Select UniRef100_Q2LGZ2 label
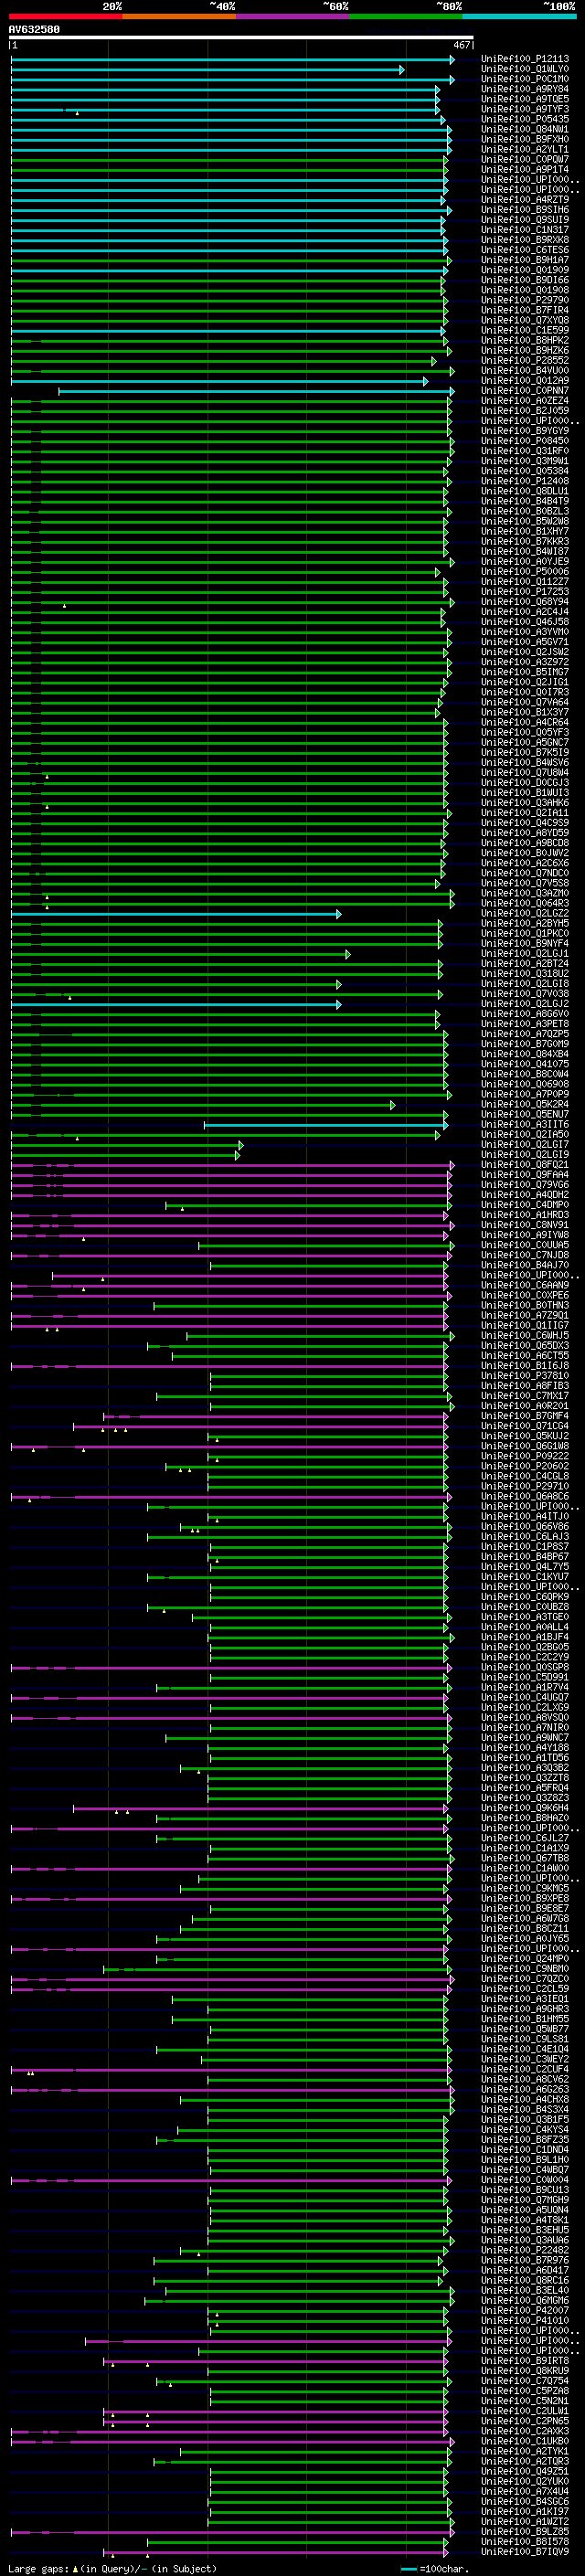 coord(525,913)
